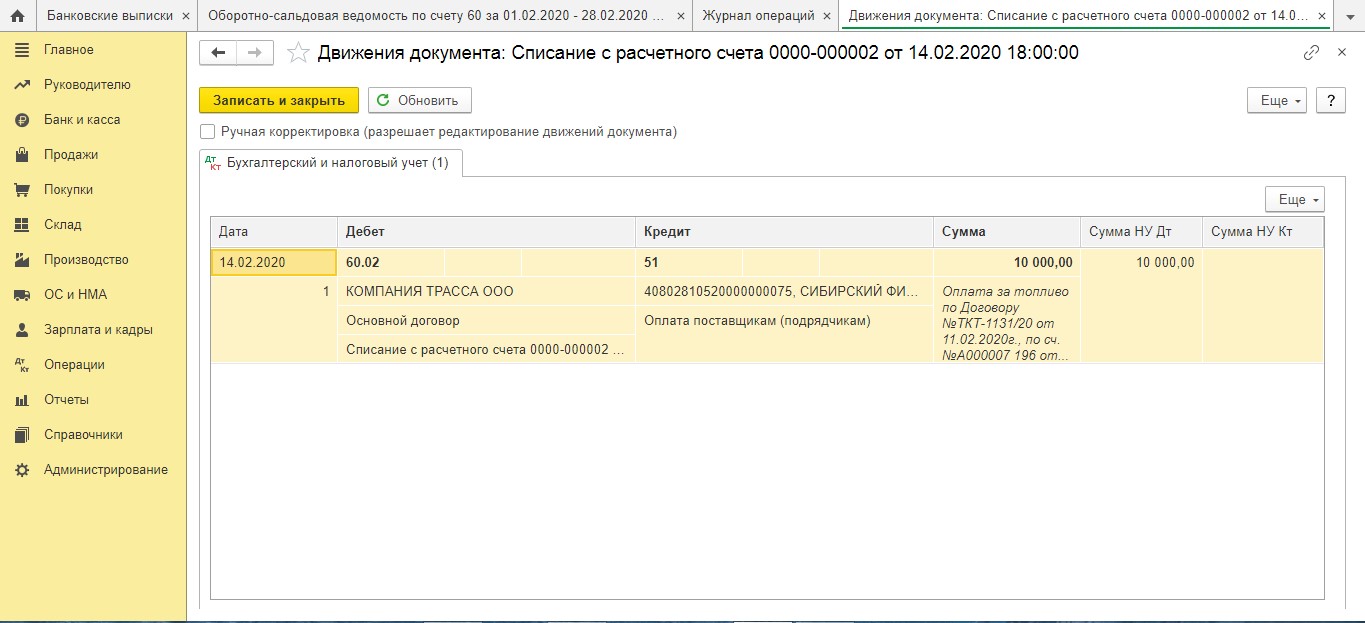Open the Еще dropdown above the table

tap(1295, 200)
